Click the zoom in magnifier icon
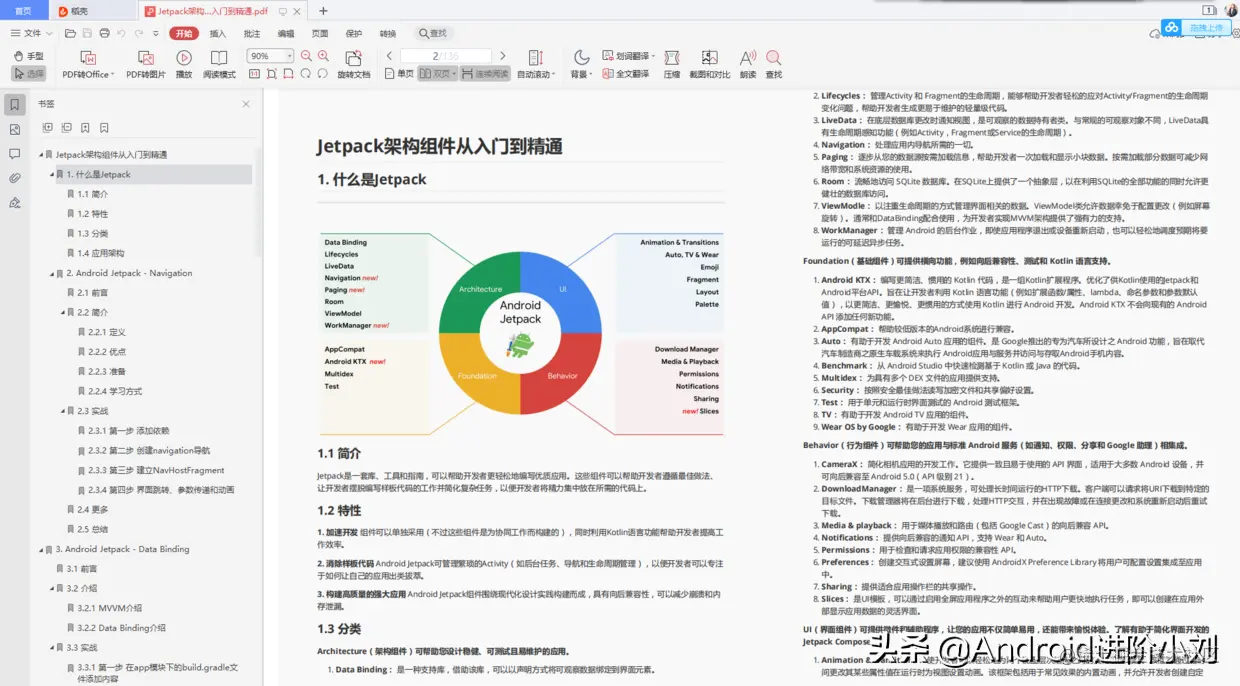This screenshot has width=1240, height=686. [323, 57]
